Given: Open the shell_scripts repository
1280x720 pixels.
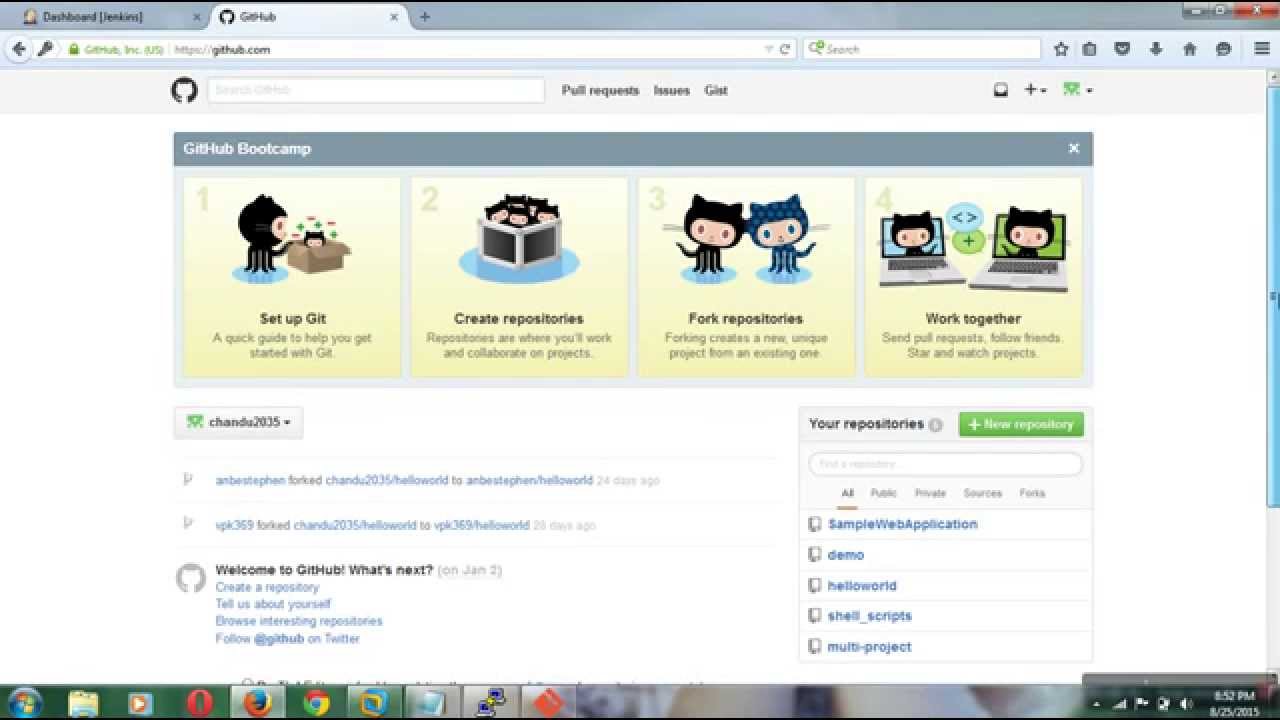Looking at the screenshot, I should pos(869,616).
